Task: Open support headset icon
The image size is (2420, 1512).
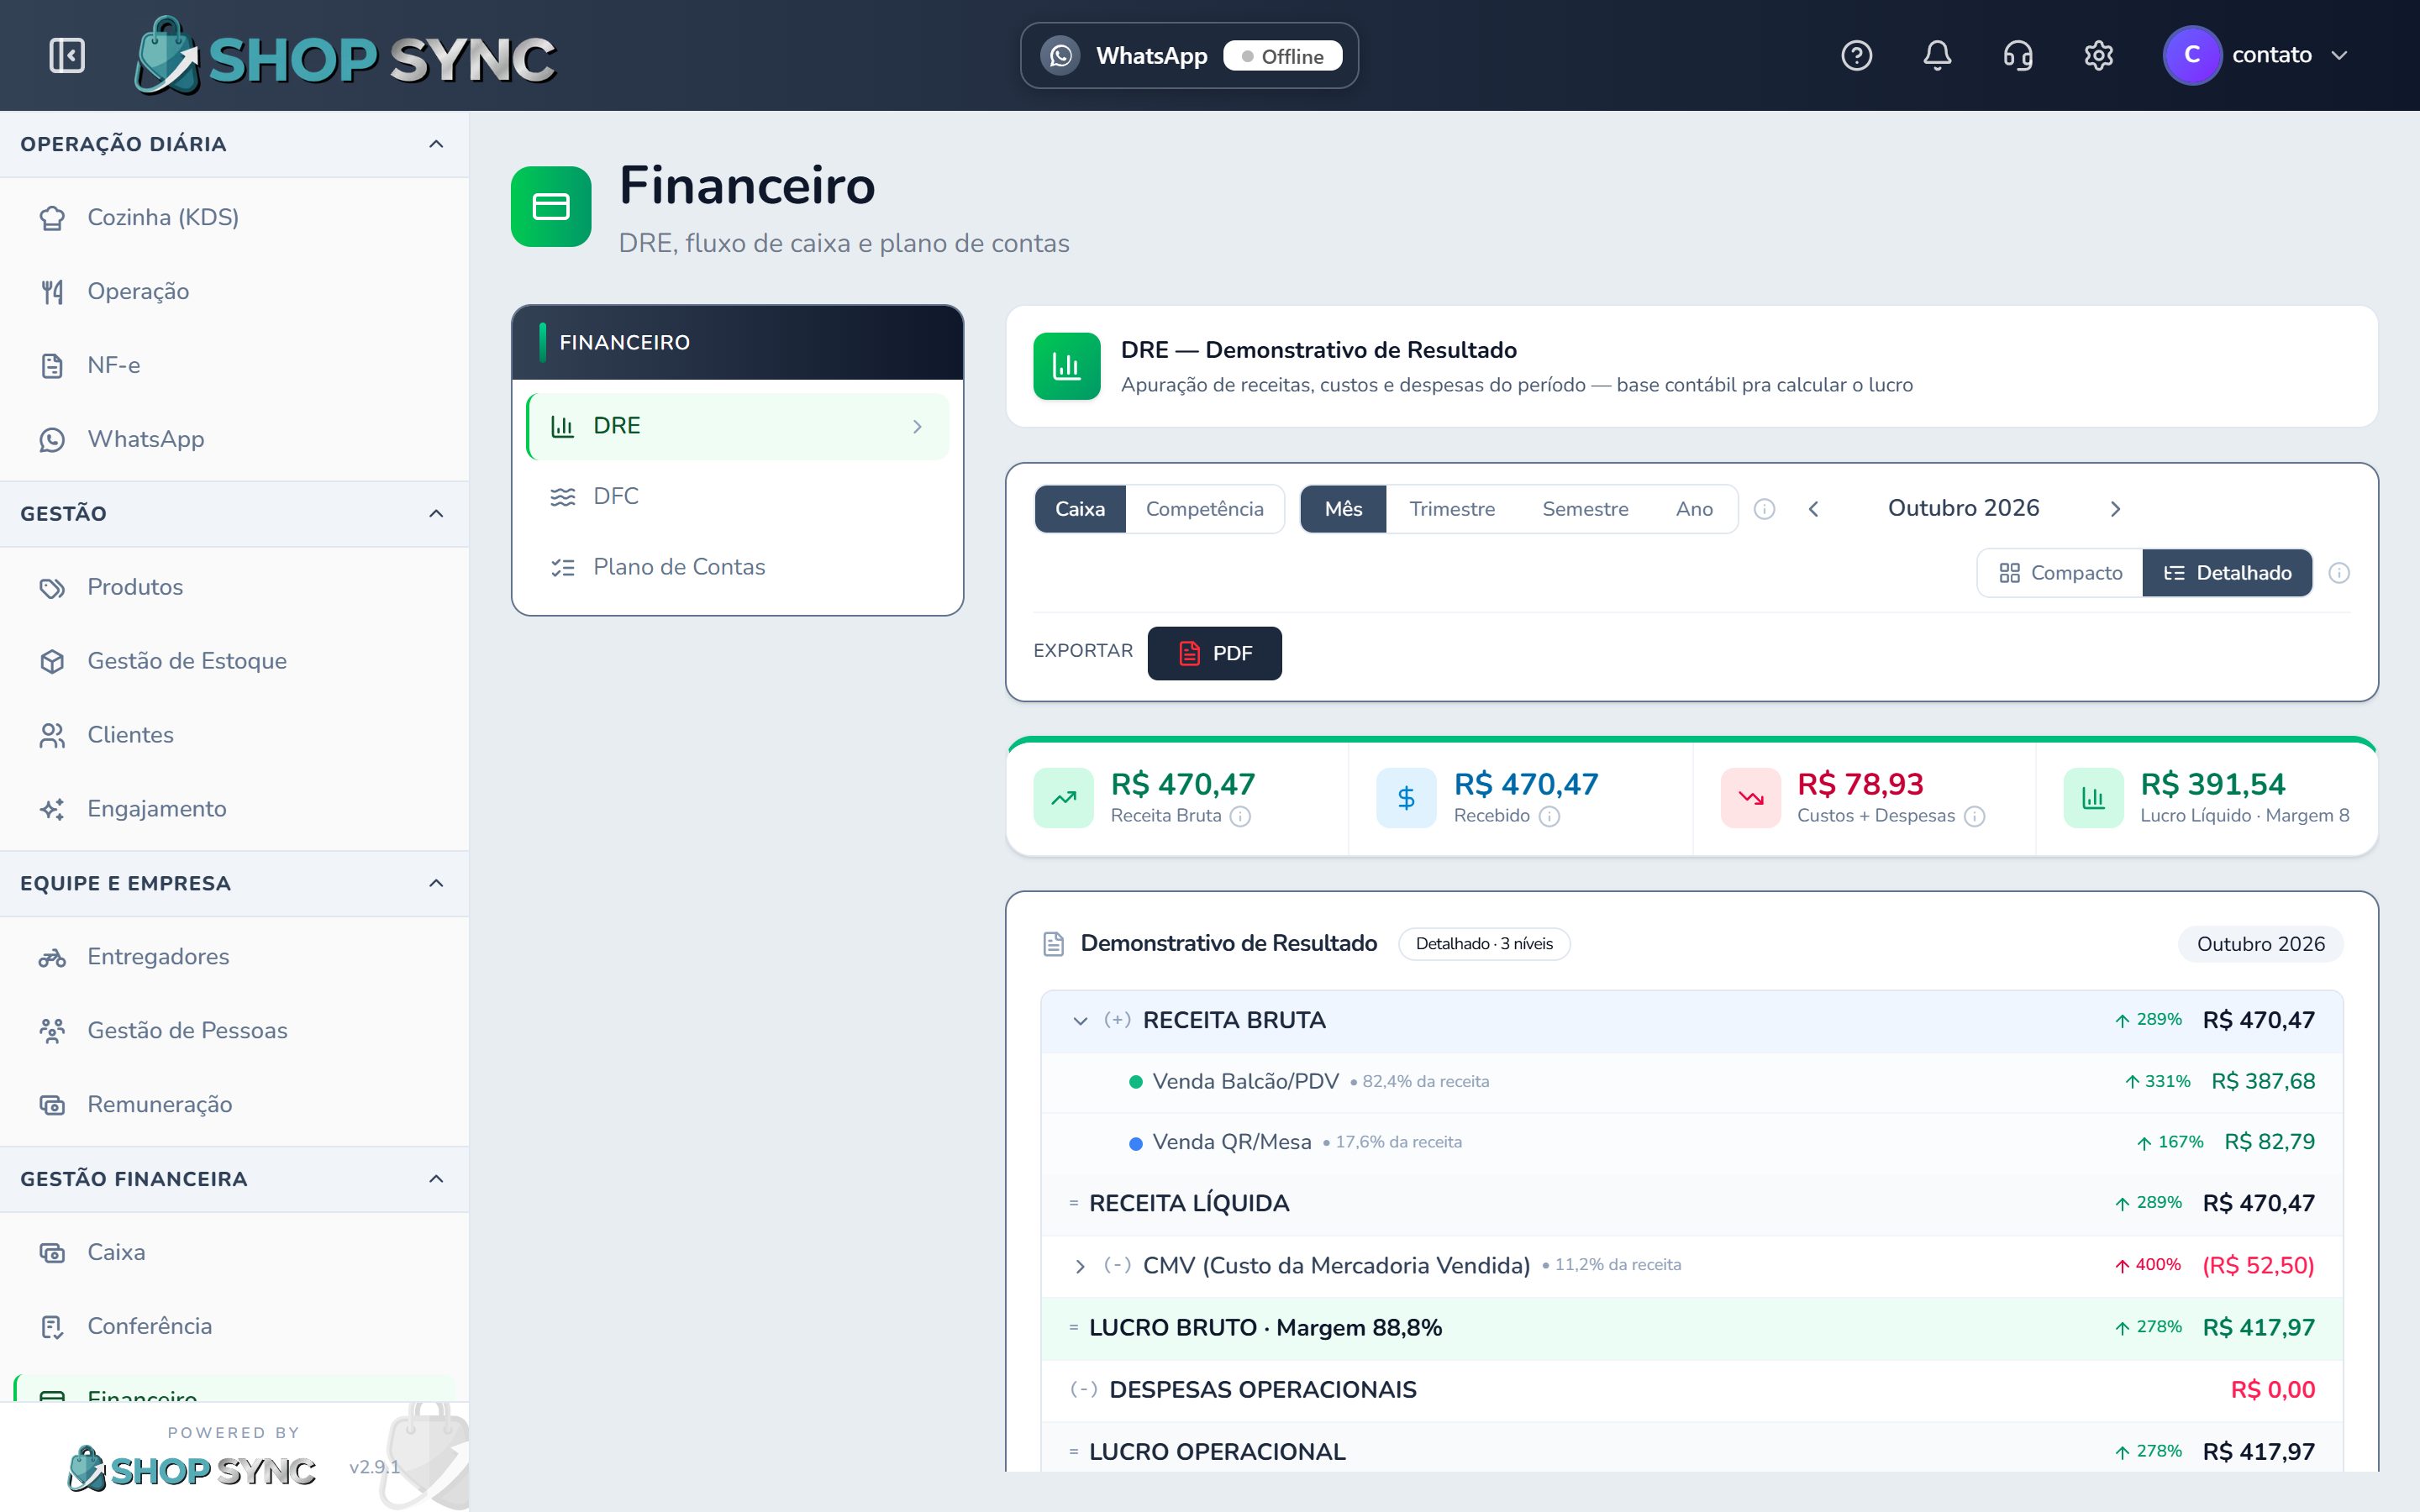Action: click(2018, 55)
